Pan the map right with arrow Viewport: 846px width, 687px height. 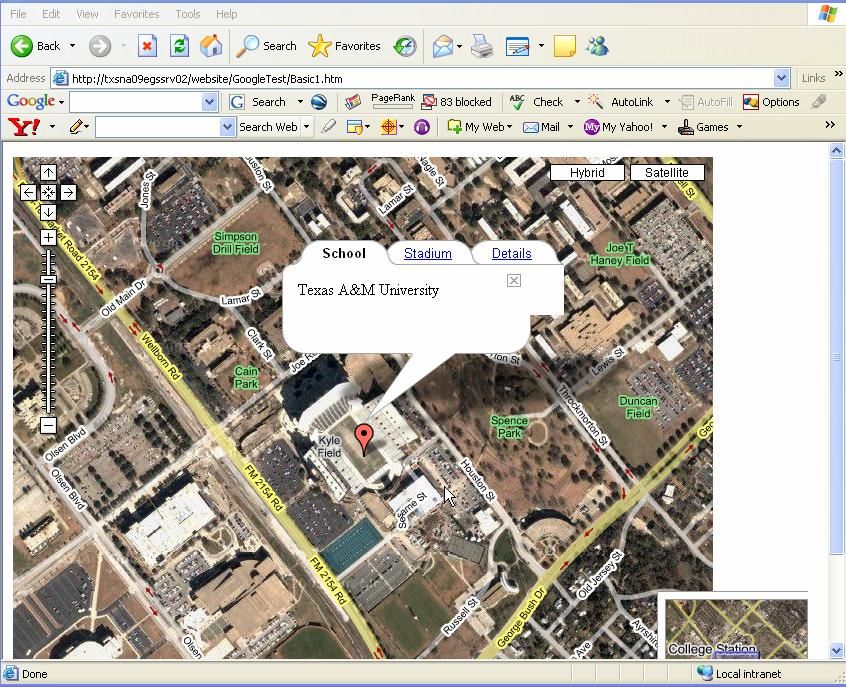(x=68, y=193)
